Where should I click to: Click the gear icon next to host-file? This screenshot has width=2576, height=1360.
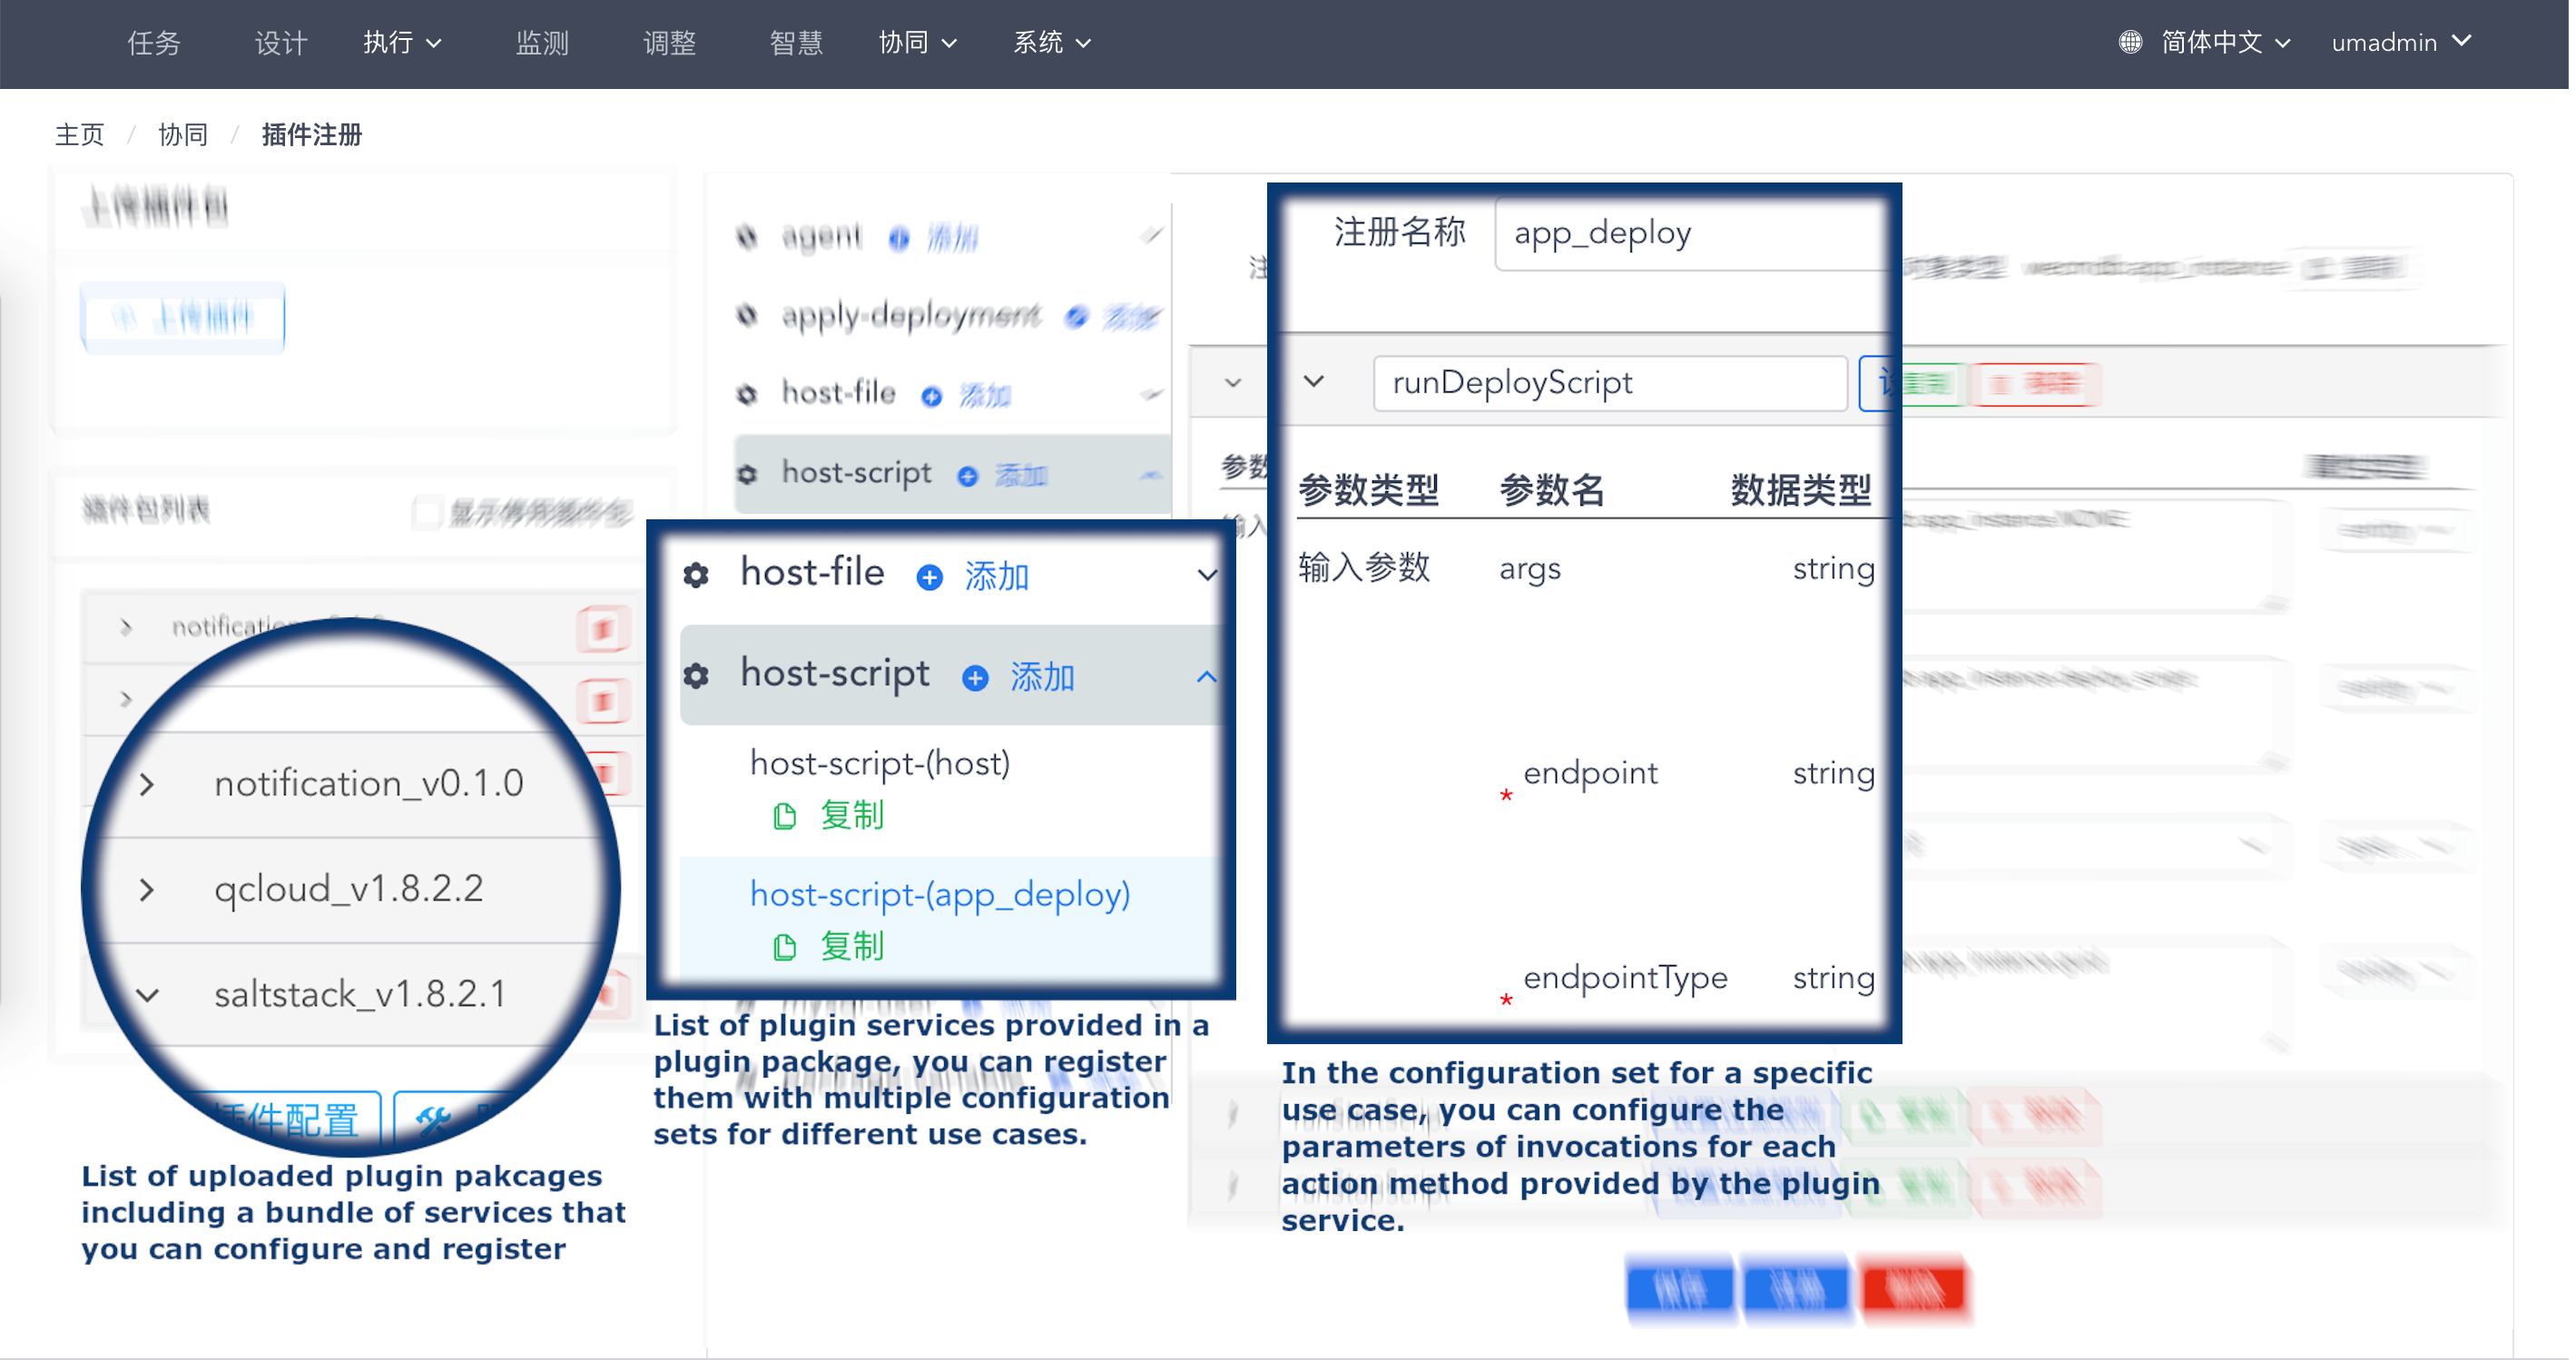[696, 574]
